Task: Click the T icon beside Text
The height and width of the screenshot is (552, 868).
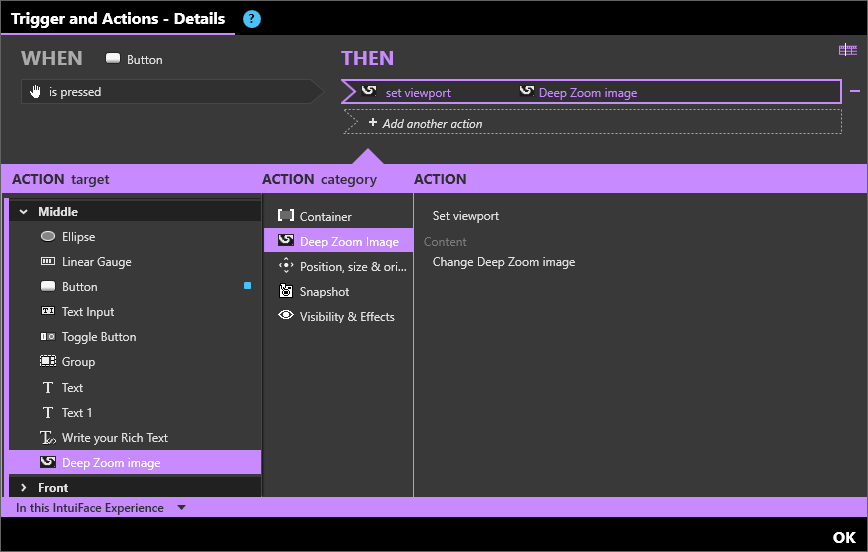Action: (x=48, y=387)
